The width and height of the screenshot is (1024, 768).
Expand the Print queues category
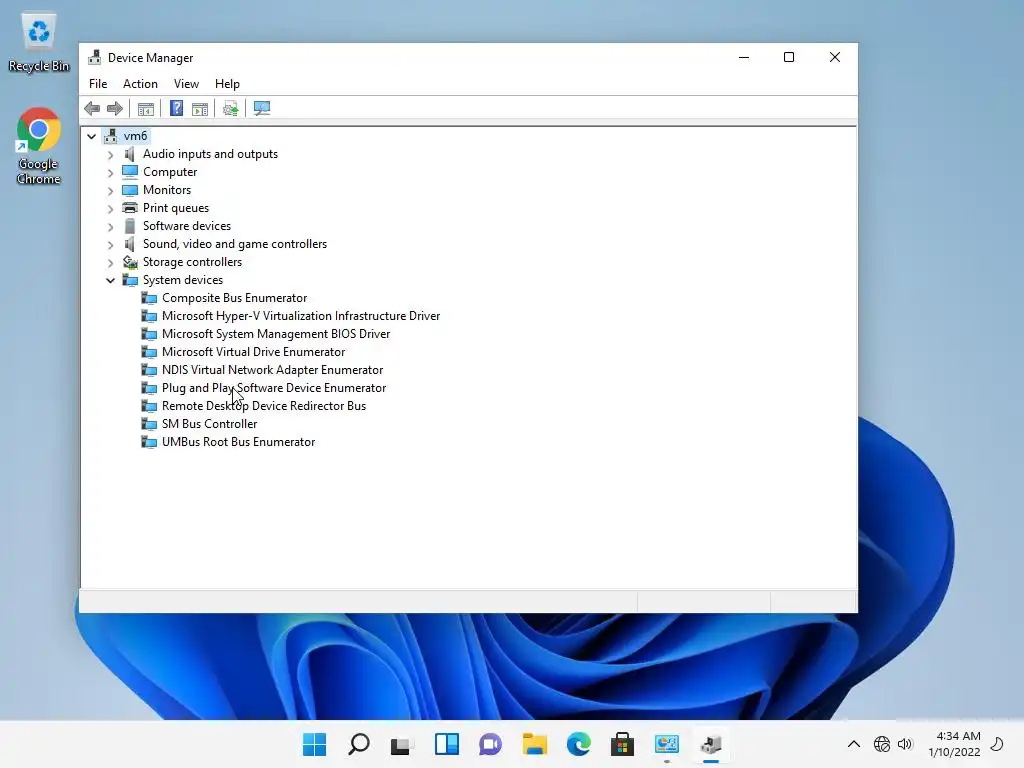(110, 208)
